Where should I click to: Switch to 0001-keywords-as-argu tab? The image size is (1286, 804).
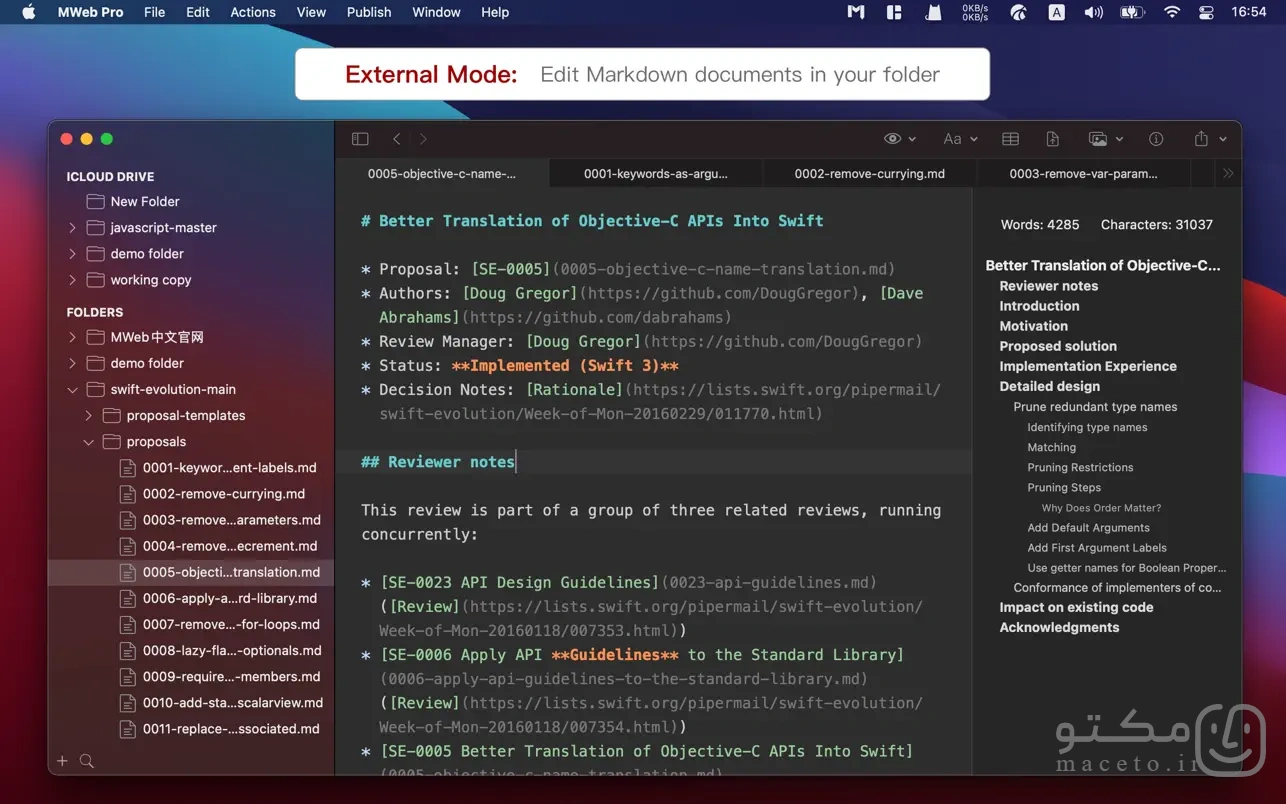(x=656, y=173)
